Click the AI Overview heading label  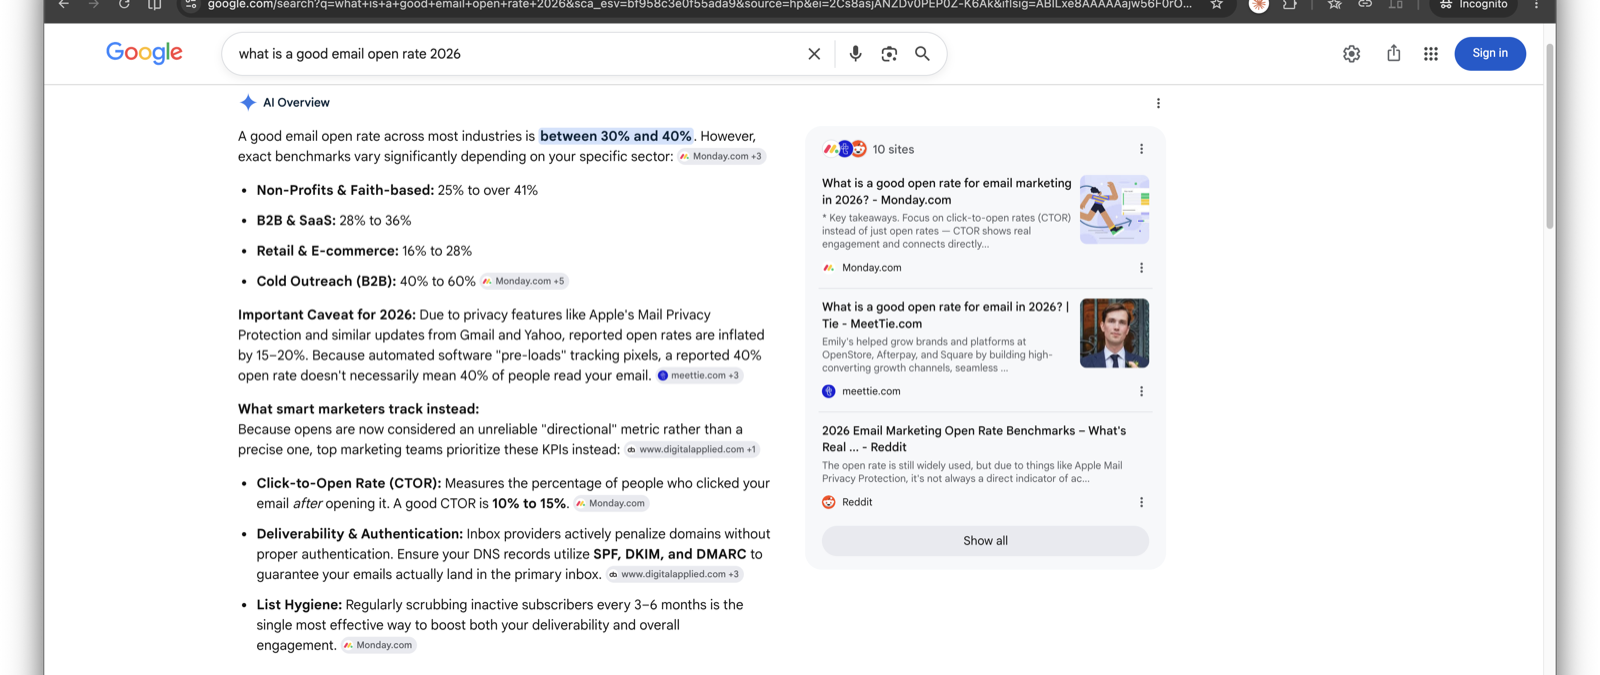[296, 103]
